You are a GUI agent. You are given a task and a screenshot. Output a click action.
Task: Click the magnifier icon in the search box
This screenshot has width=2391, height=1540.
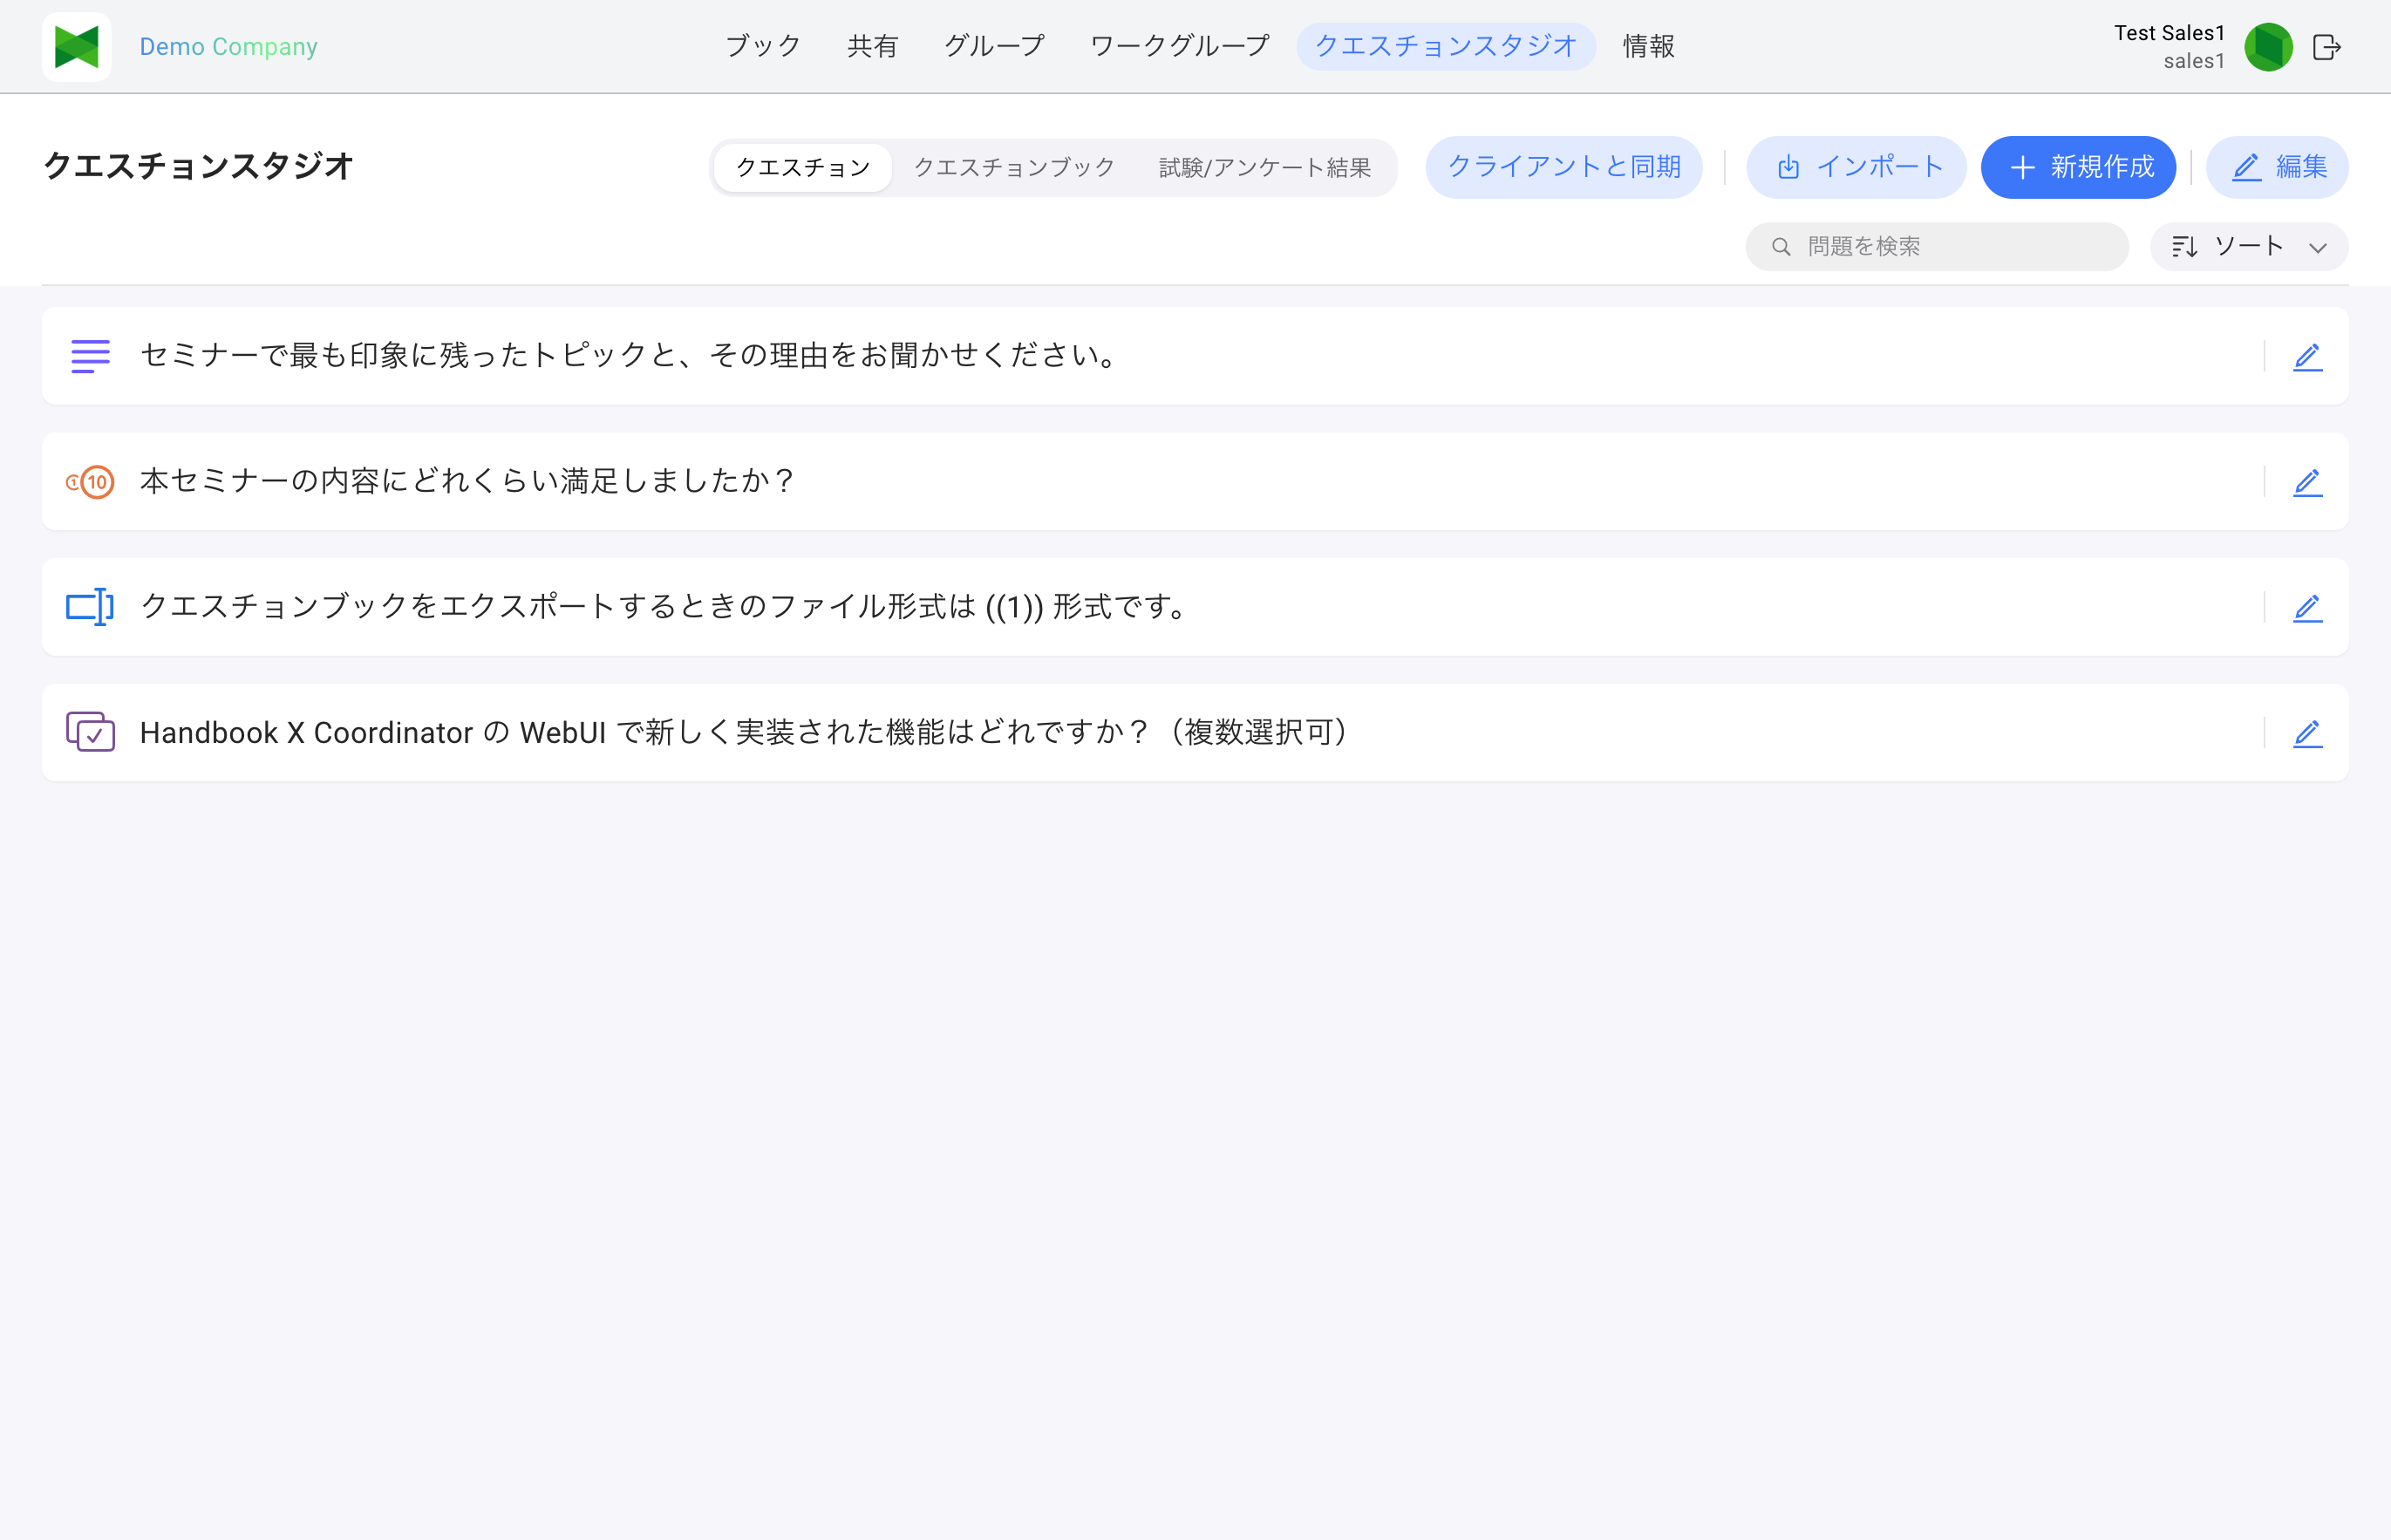1780,246
